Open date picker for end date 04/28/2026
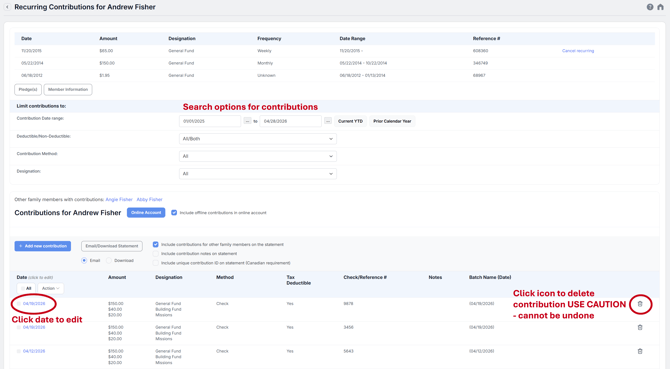 pyautogui.click(x=328, y=121)
